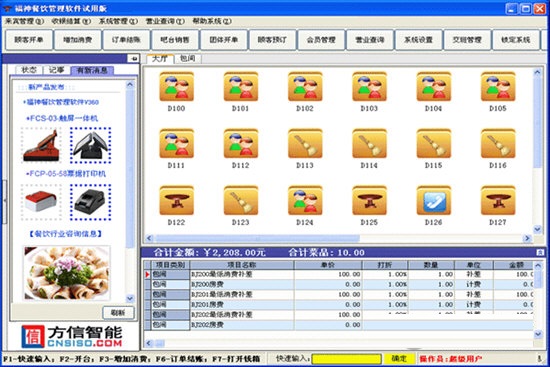Open 收银结算 menu

(71, 21)
